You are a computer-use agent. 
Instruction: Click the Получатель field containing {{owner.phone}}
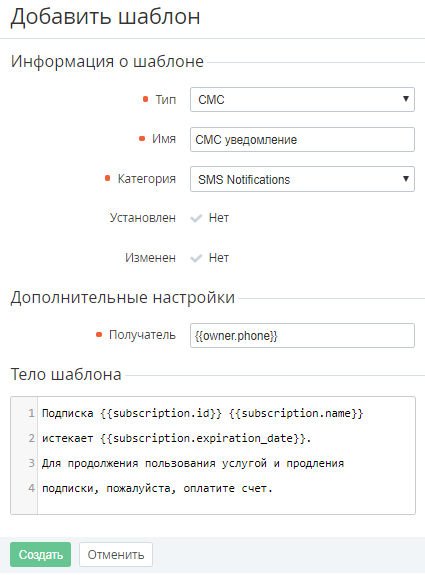pos(302,335)
